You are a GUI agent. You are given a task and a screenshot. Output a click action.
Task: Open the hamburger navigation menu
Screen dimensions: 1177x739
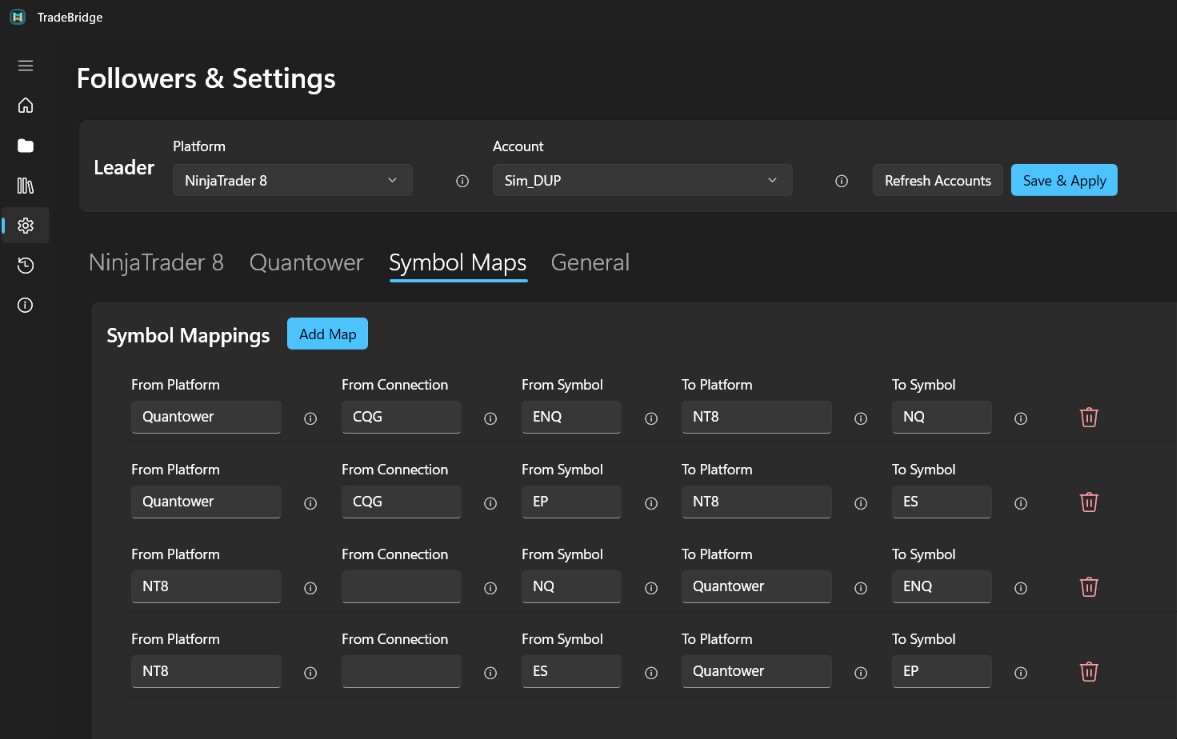coord(26,65)
